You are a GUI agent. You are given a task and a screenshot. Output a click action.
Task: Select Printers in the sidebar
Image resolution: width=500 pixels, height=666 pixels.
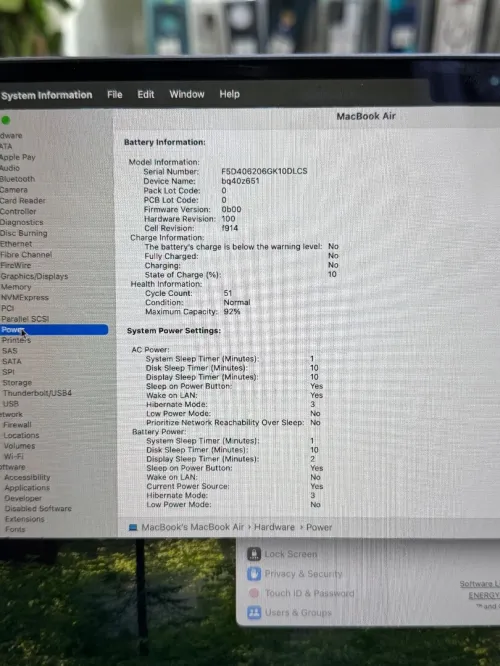[x=16, y=340]
